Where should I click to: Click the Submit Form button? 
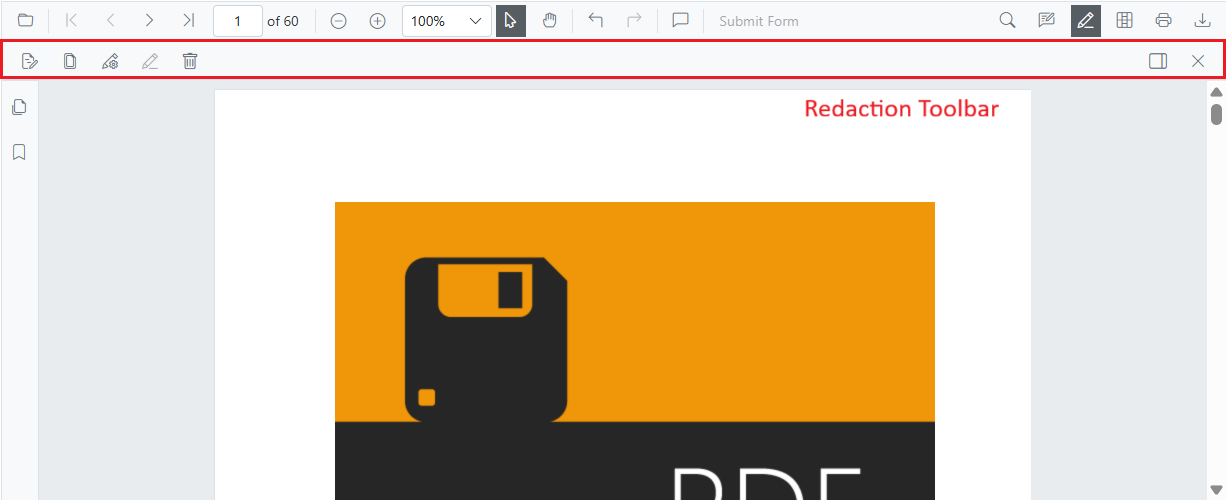tap(759, 21)
